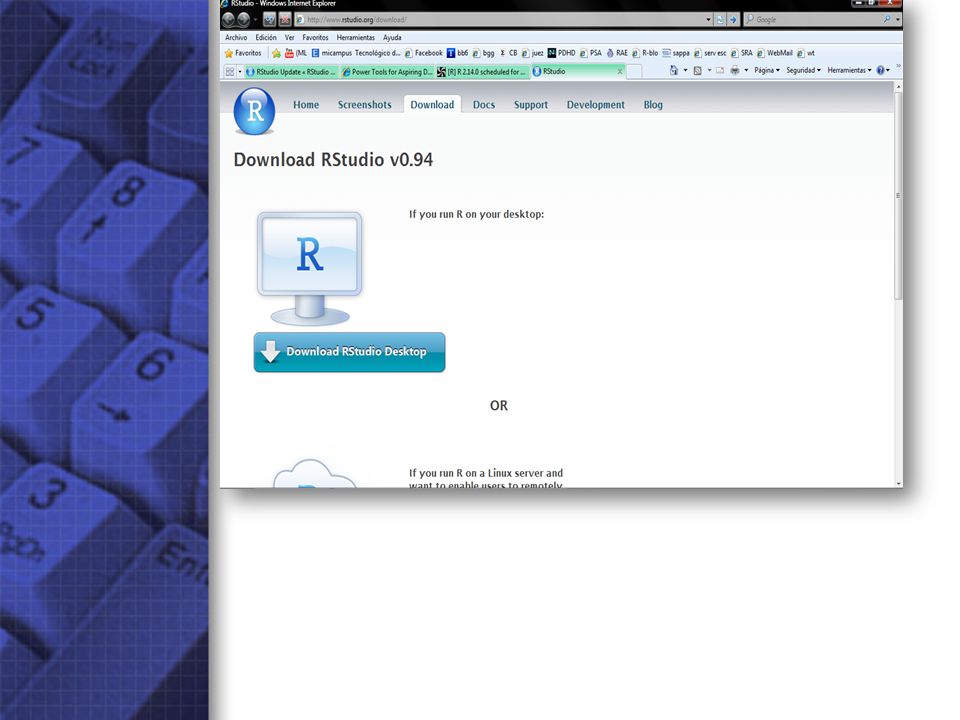Open the juez favorite link
This screenshot has width=960, height=720.
pos(533,53)
